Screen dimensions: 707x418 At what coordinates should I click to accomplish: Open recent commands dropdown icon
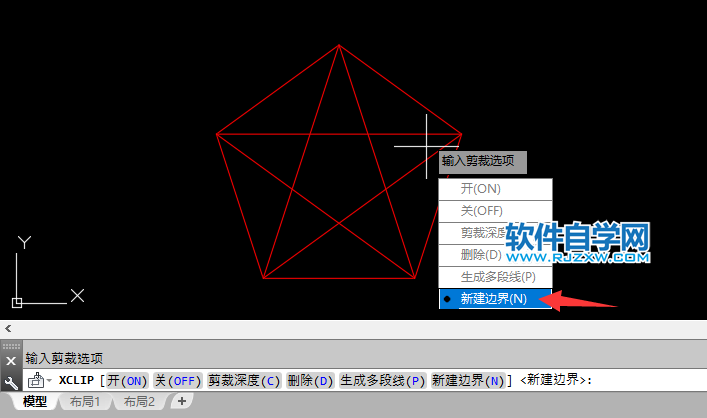pos(39,381)
